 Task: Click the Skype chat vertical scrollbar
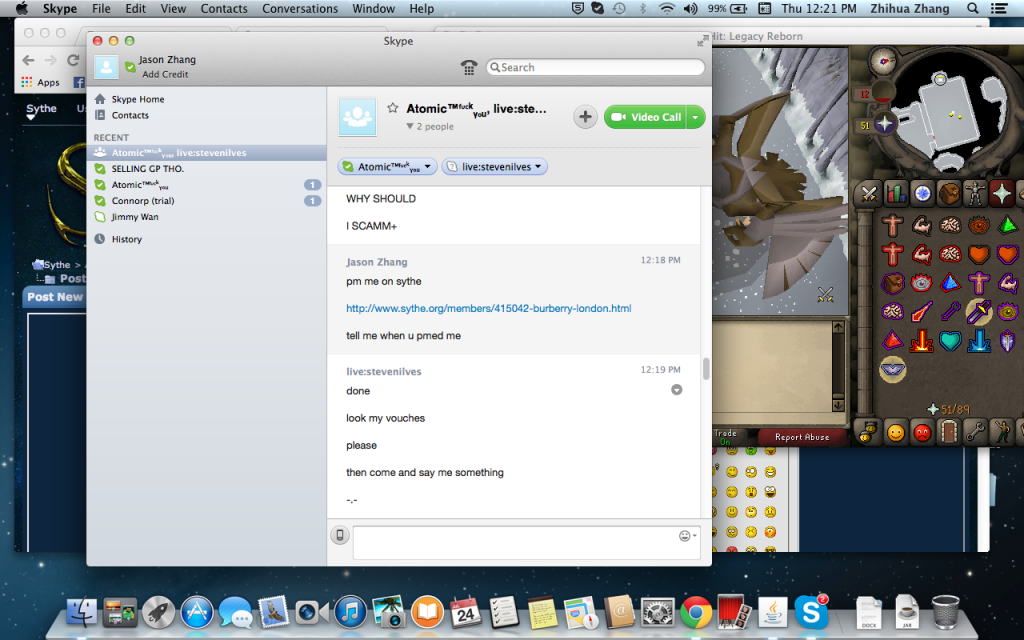706,368
